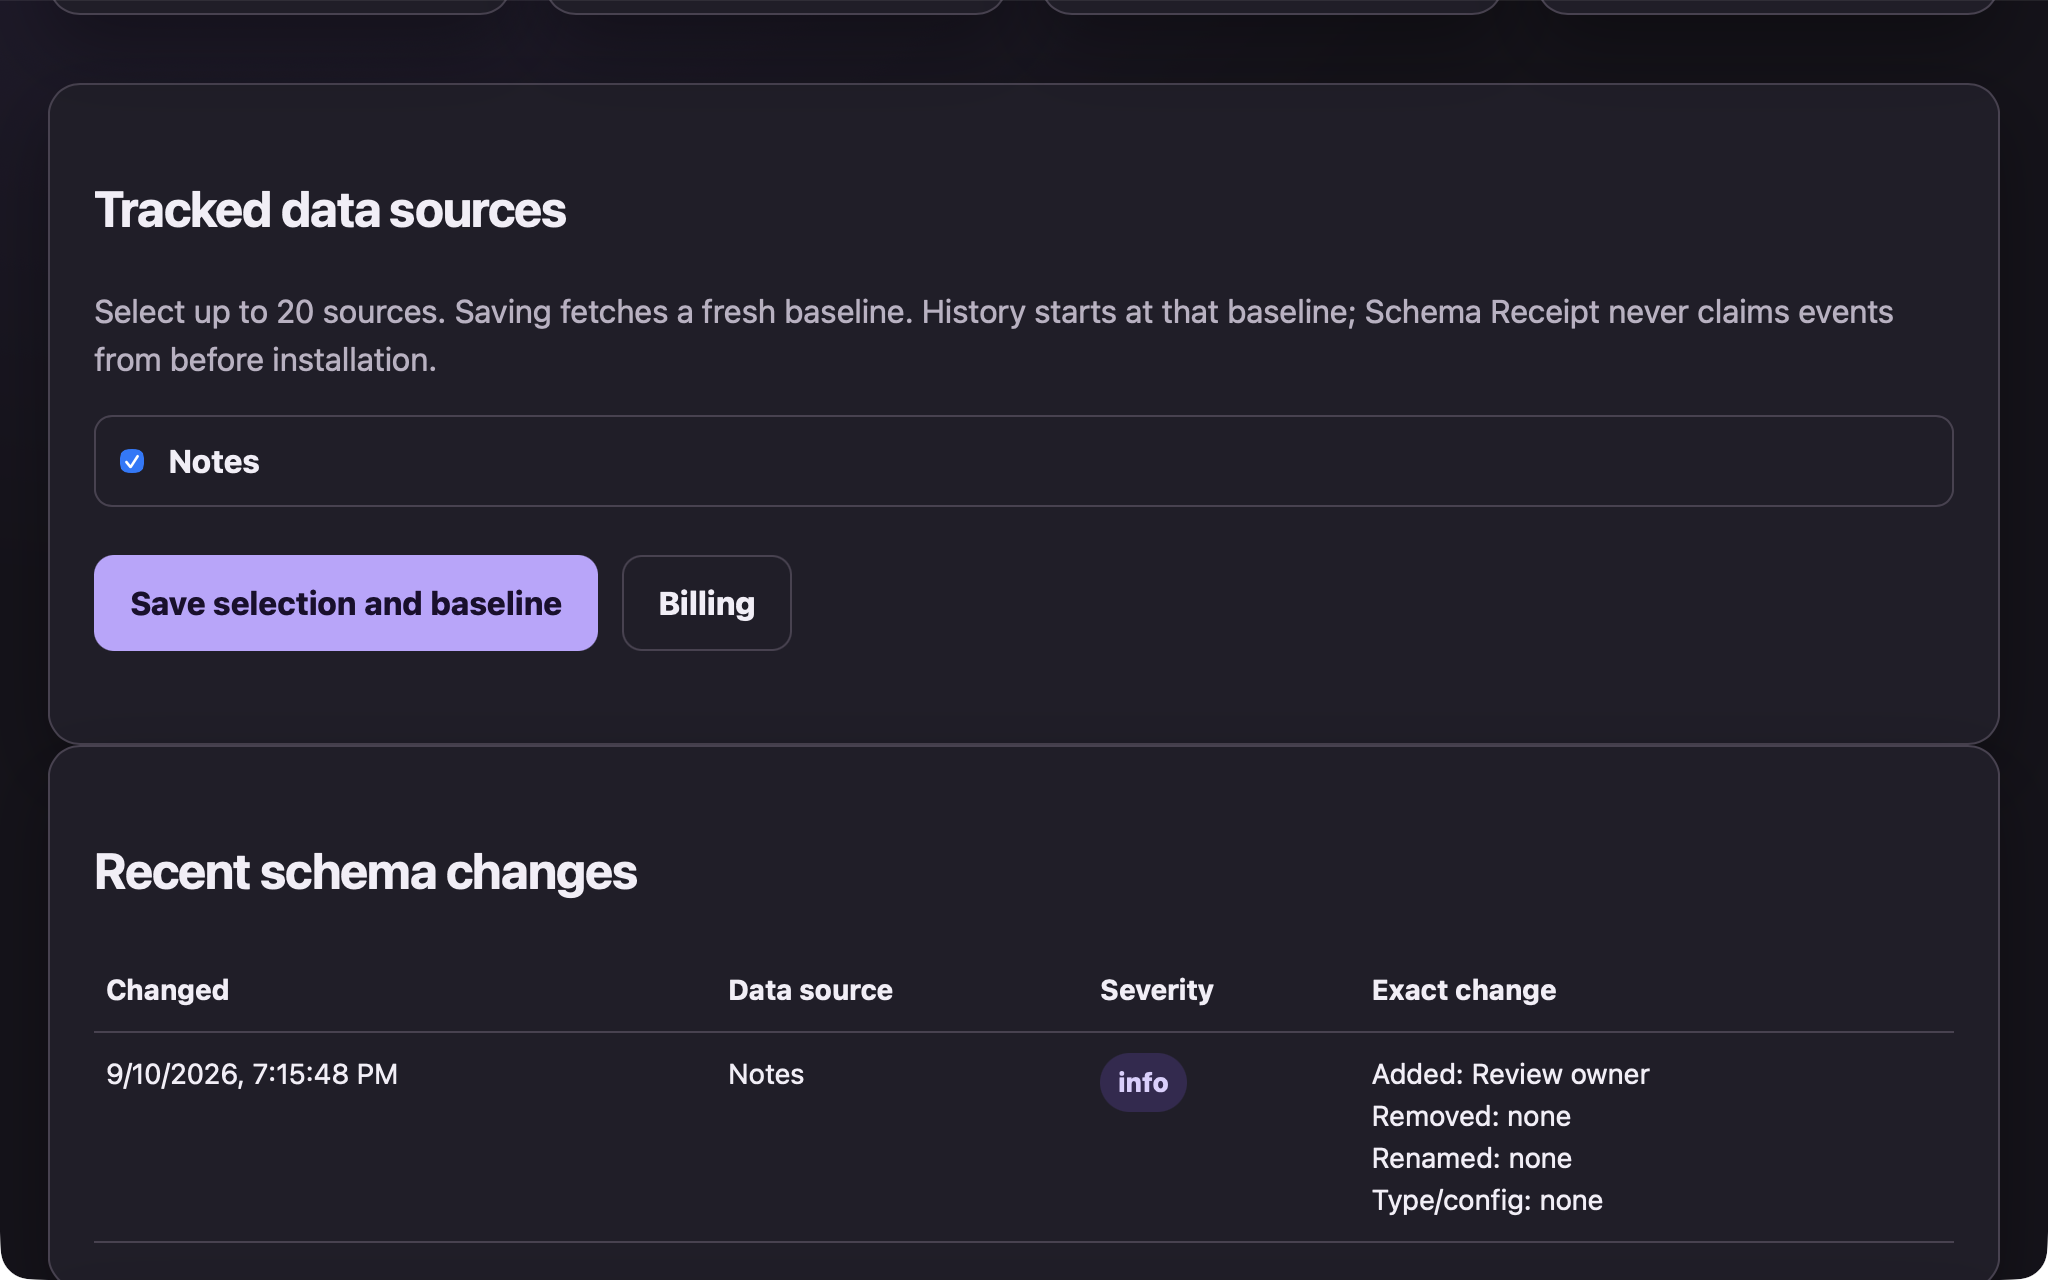This screenshot has width=2048, height=1280.
Task: Click the Exact change column header
Action: (x=1464, y=990)
